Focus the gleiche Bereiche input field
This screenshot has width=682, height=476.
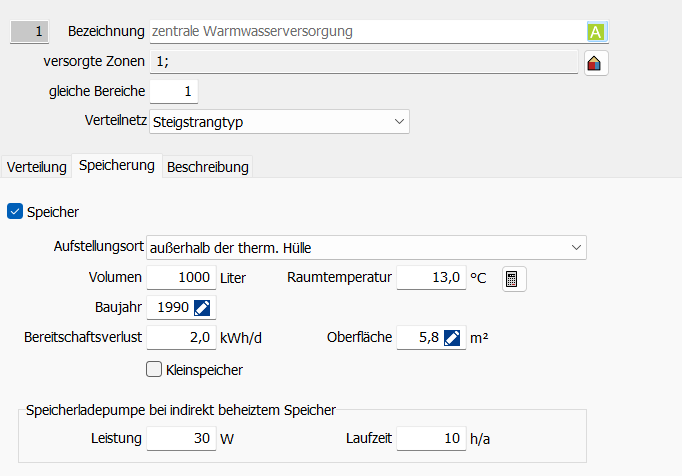coord(174,92)
